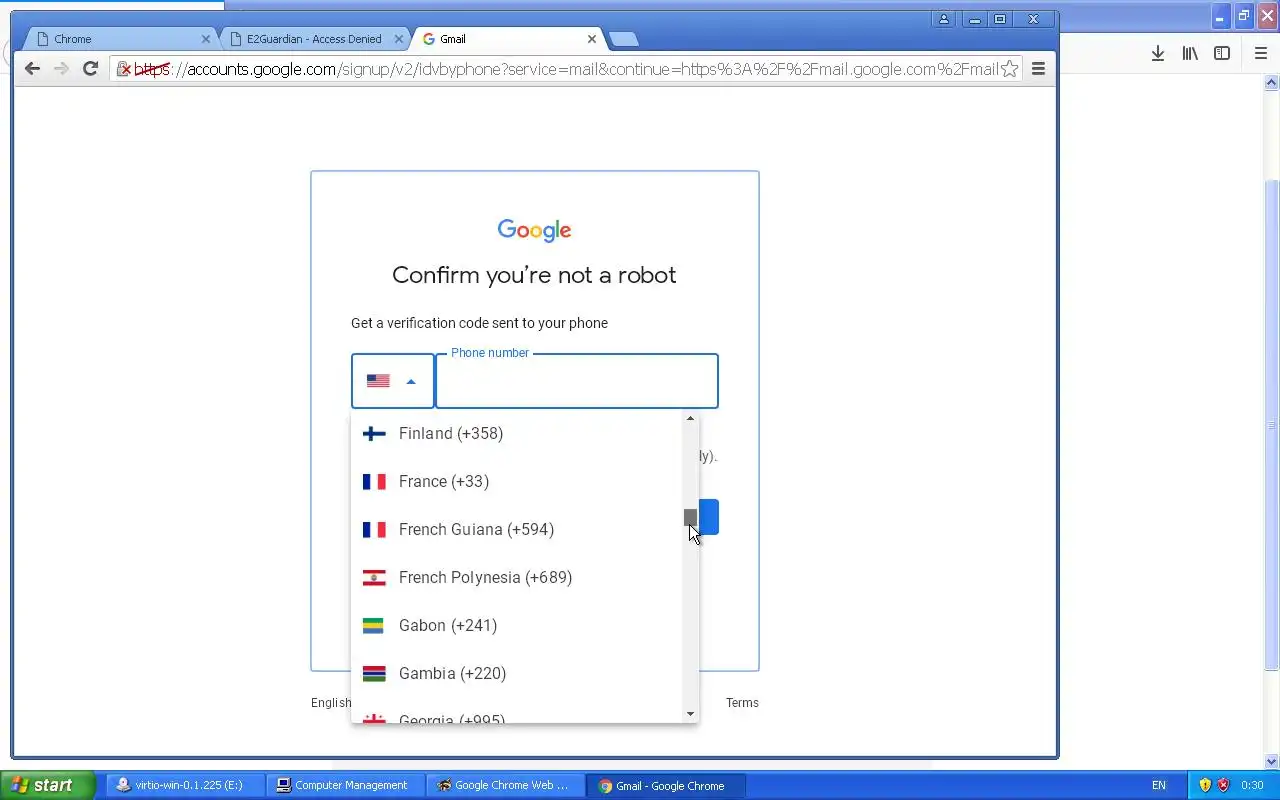
Task: Close the Gmail tab
Action: [591, 39]
